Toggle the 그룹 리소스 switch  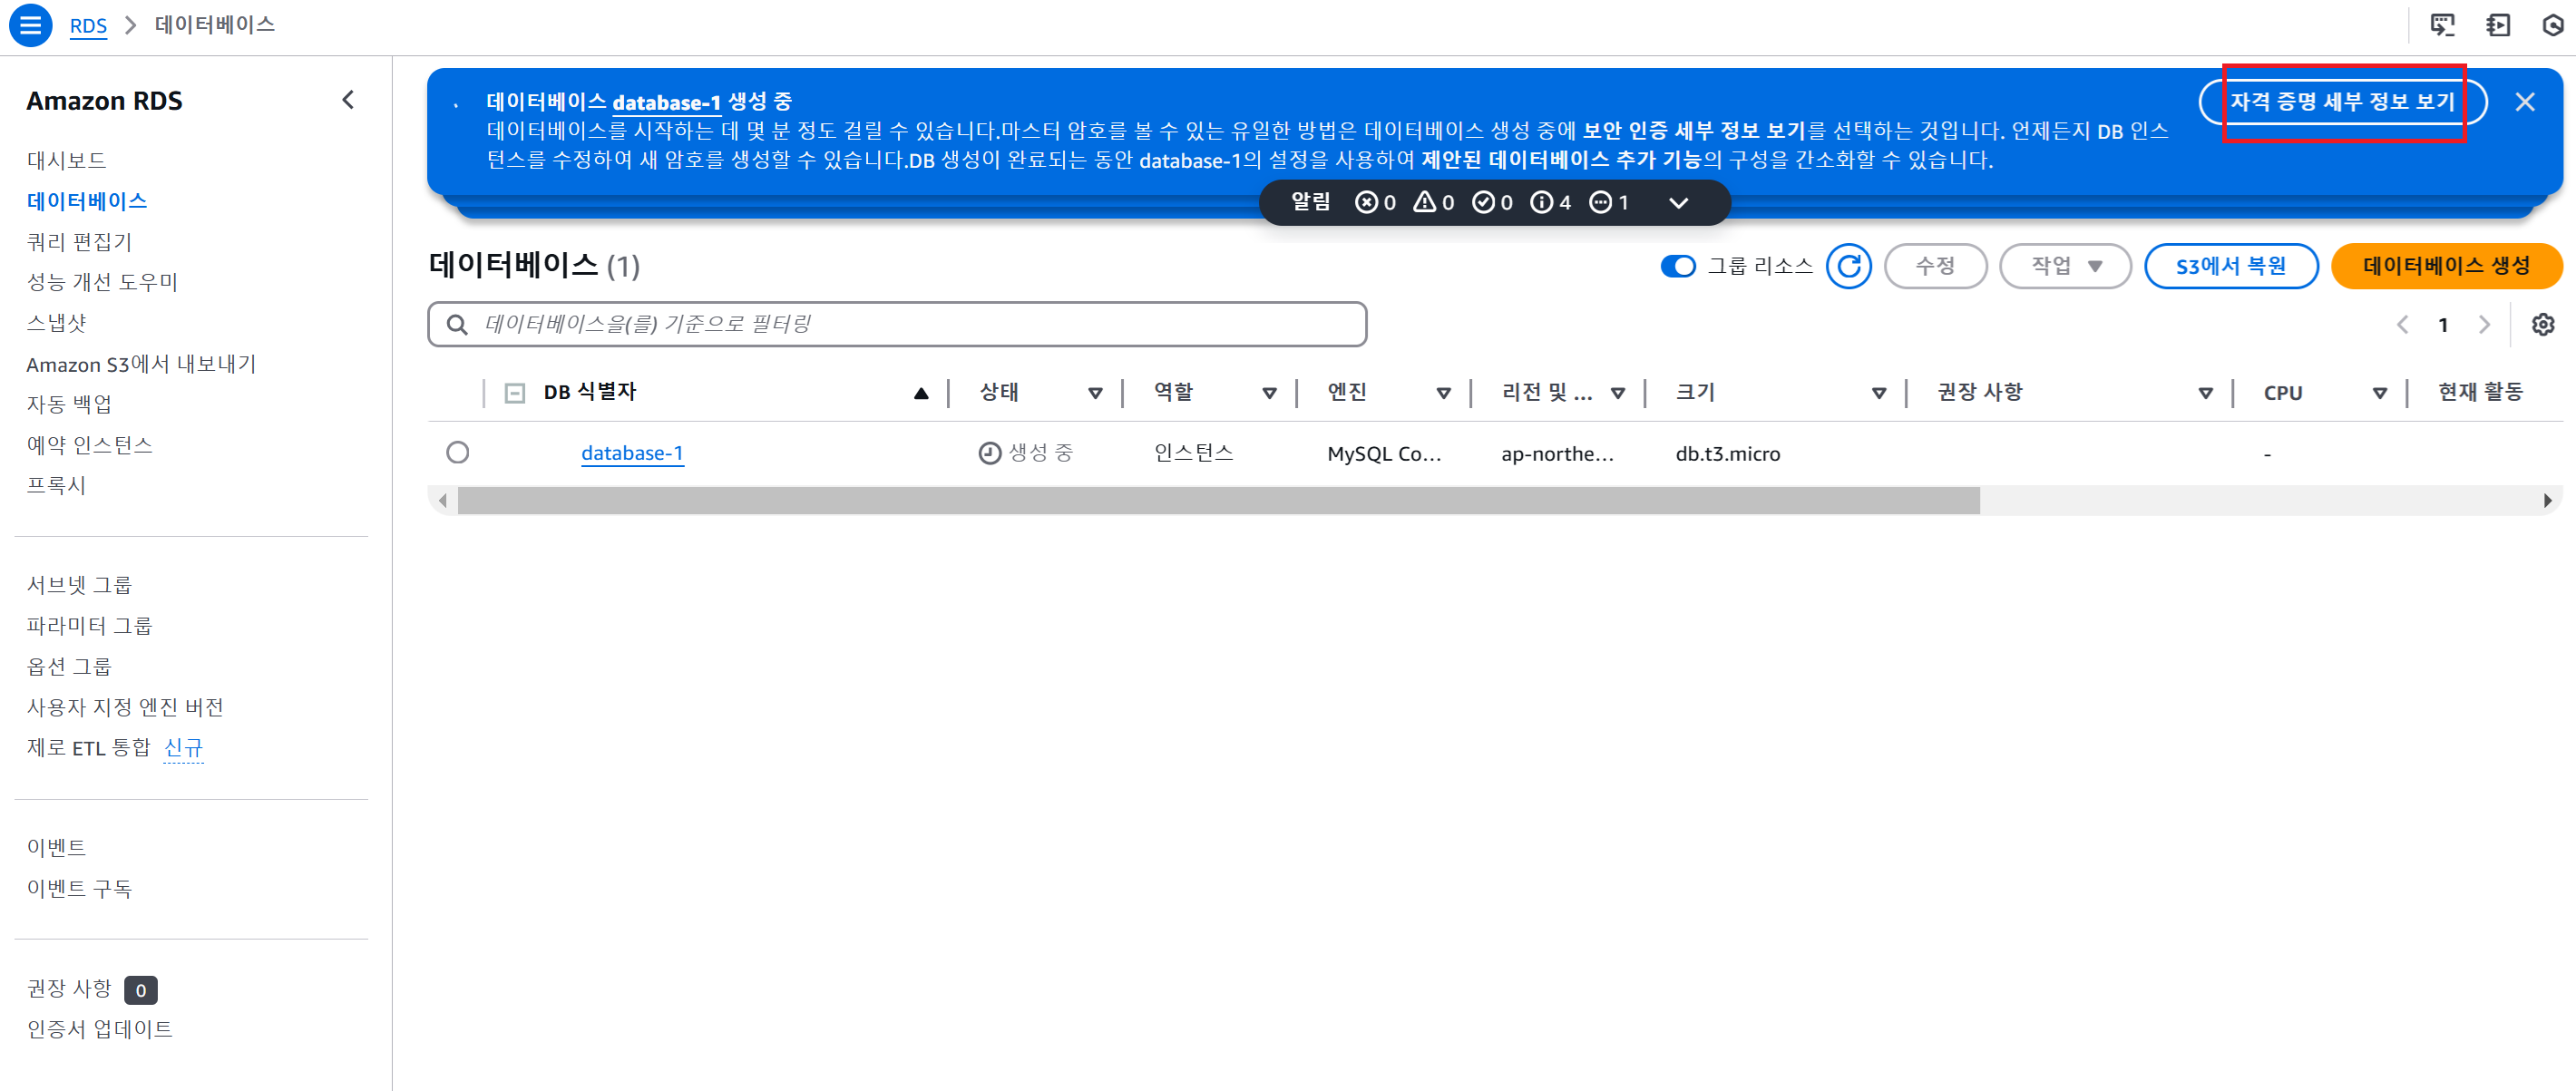[1677, 266]
